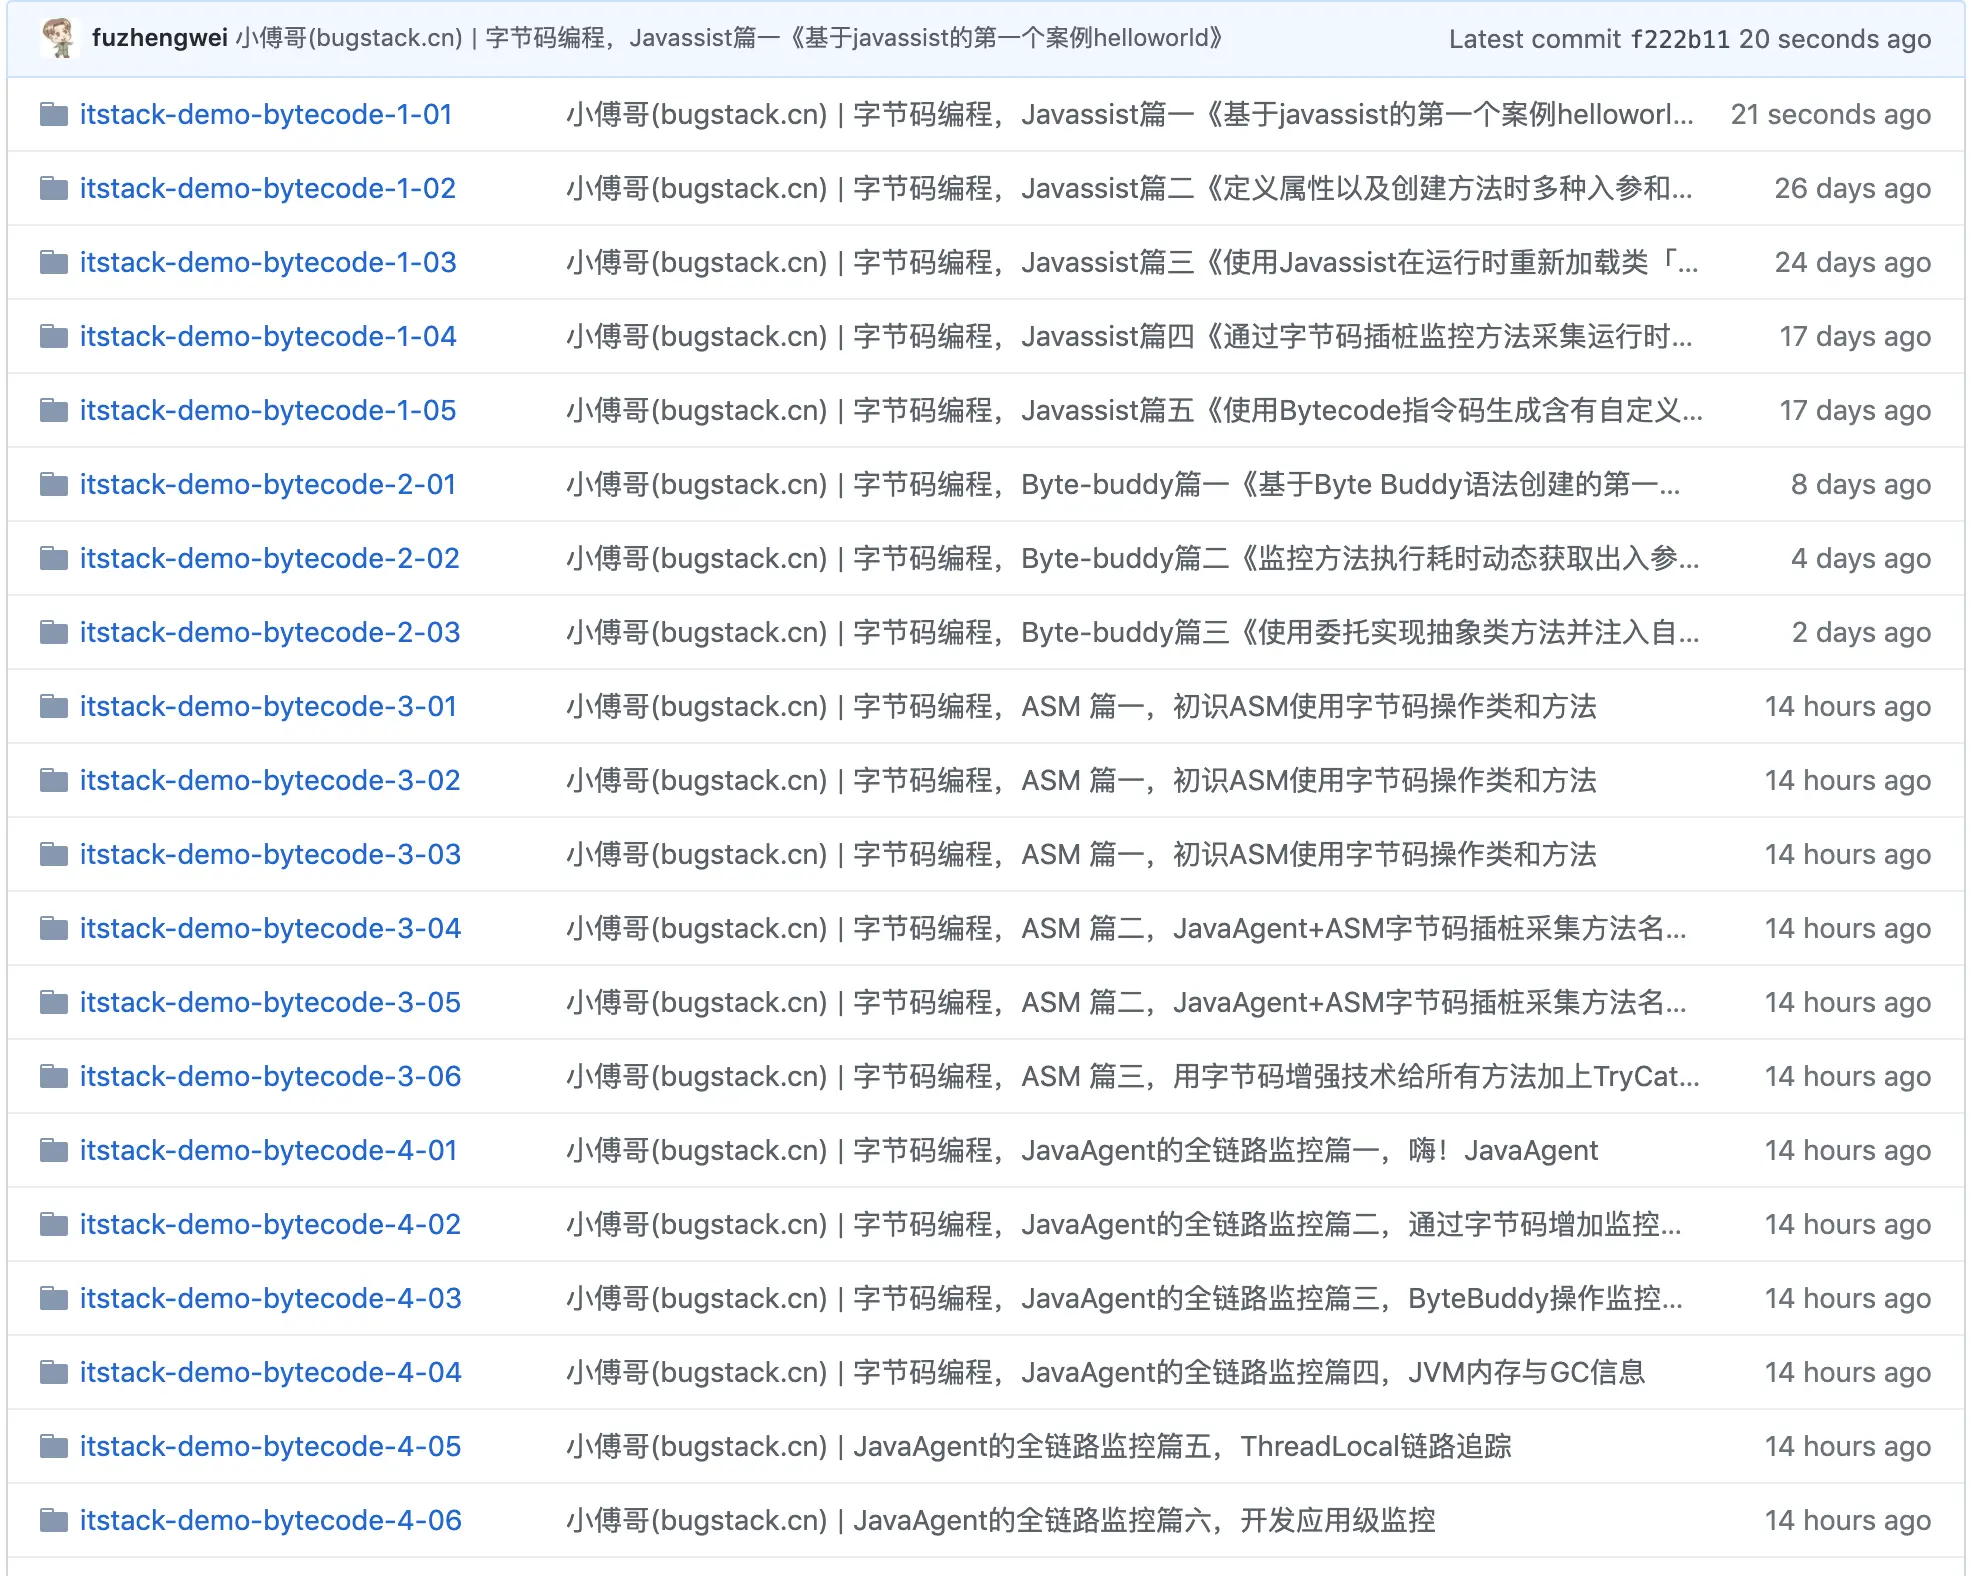Click folder icon beside itstack-demo-bytecode-1-01
The image size is (1976, 1576).
point(54,115)
